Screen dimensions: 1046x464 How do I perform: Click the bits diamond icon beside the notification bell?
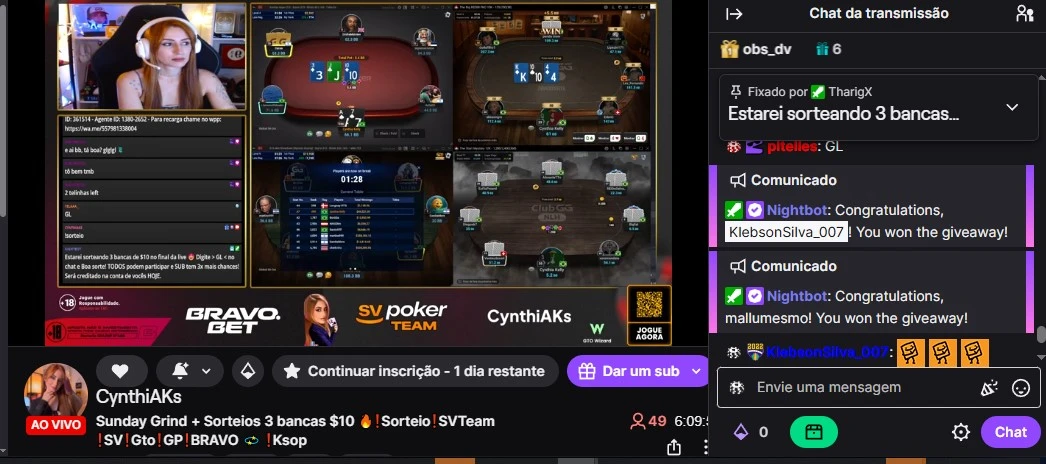247,371
